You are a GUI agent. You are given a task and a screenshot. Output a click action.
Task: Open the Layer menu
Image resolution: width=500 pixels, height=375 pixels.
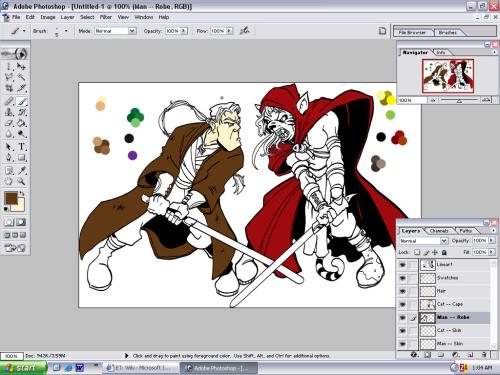pos(67,17)
